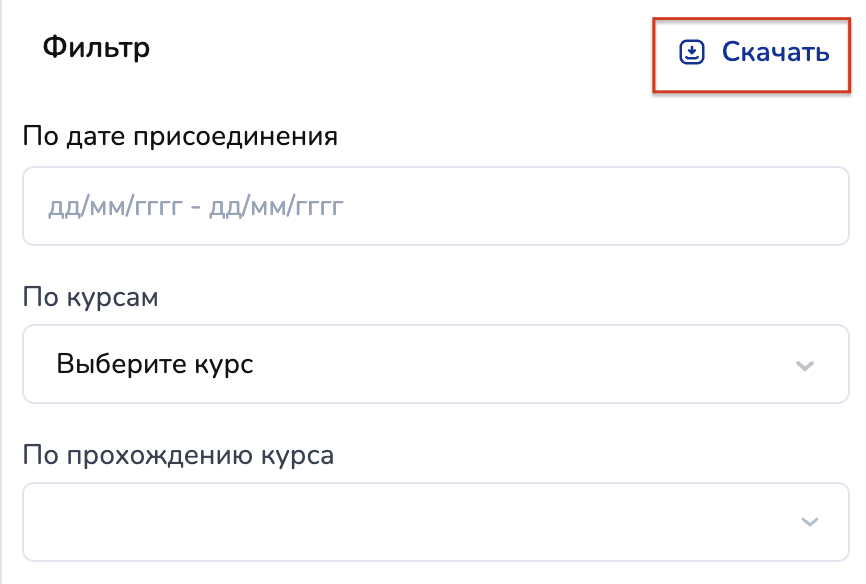Screen dimensions: 866x584
Task: Expand the course list using its chevron
Action: coord(805,365)
